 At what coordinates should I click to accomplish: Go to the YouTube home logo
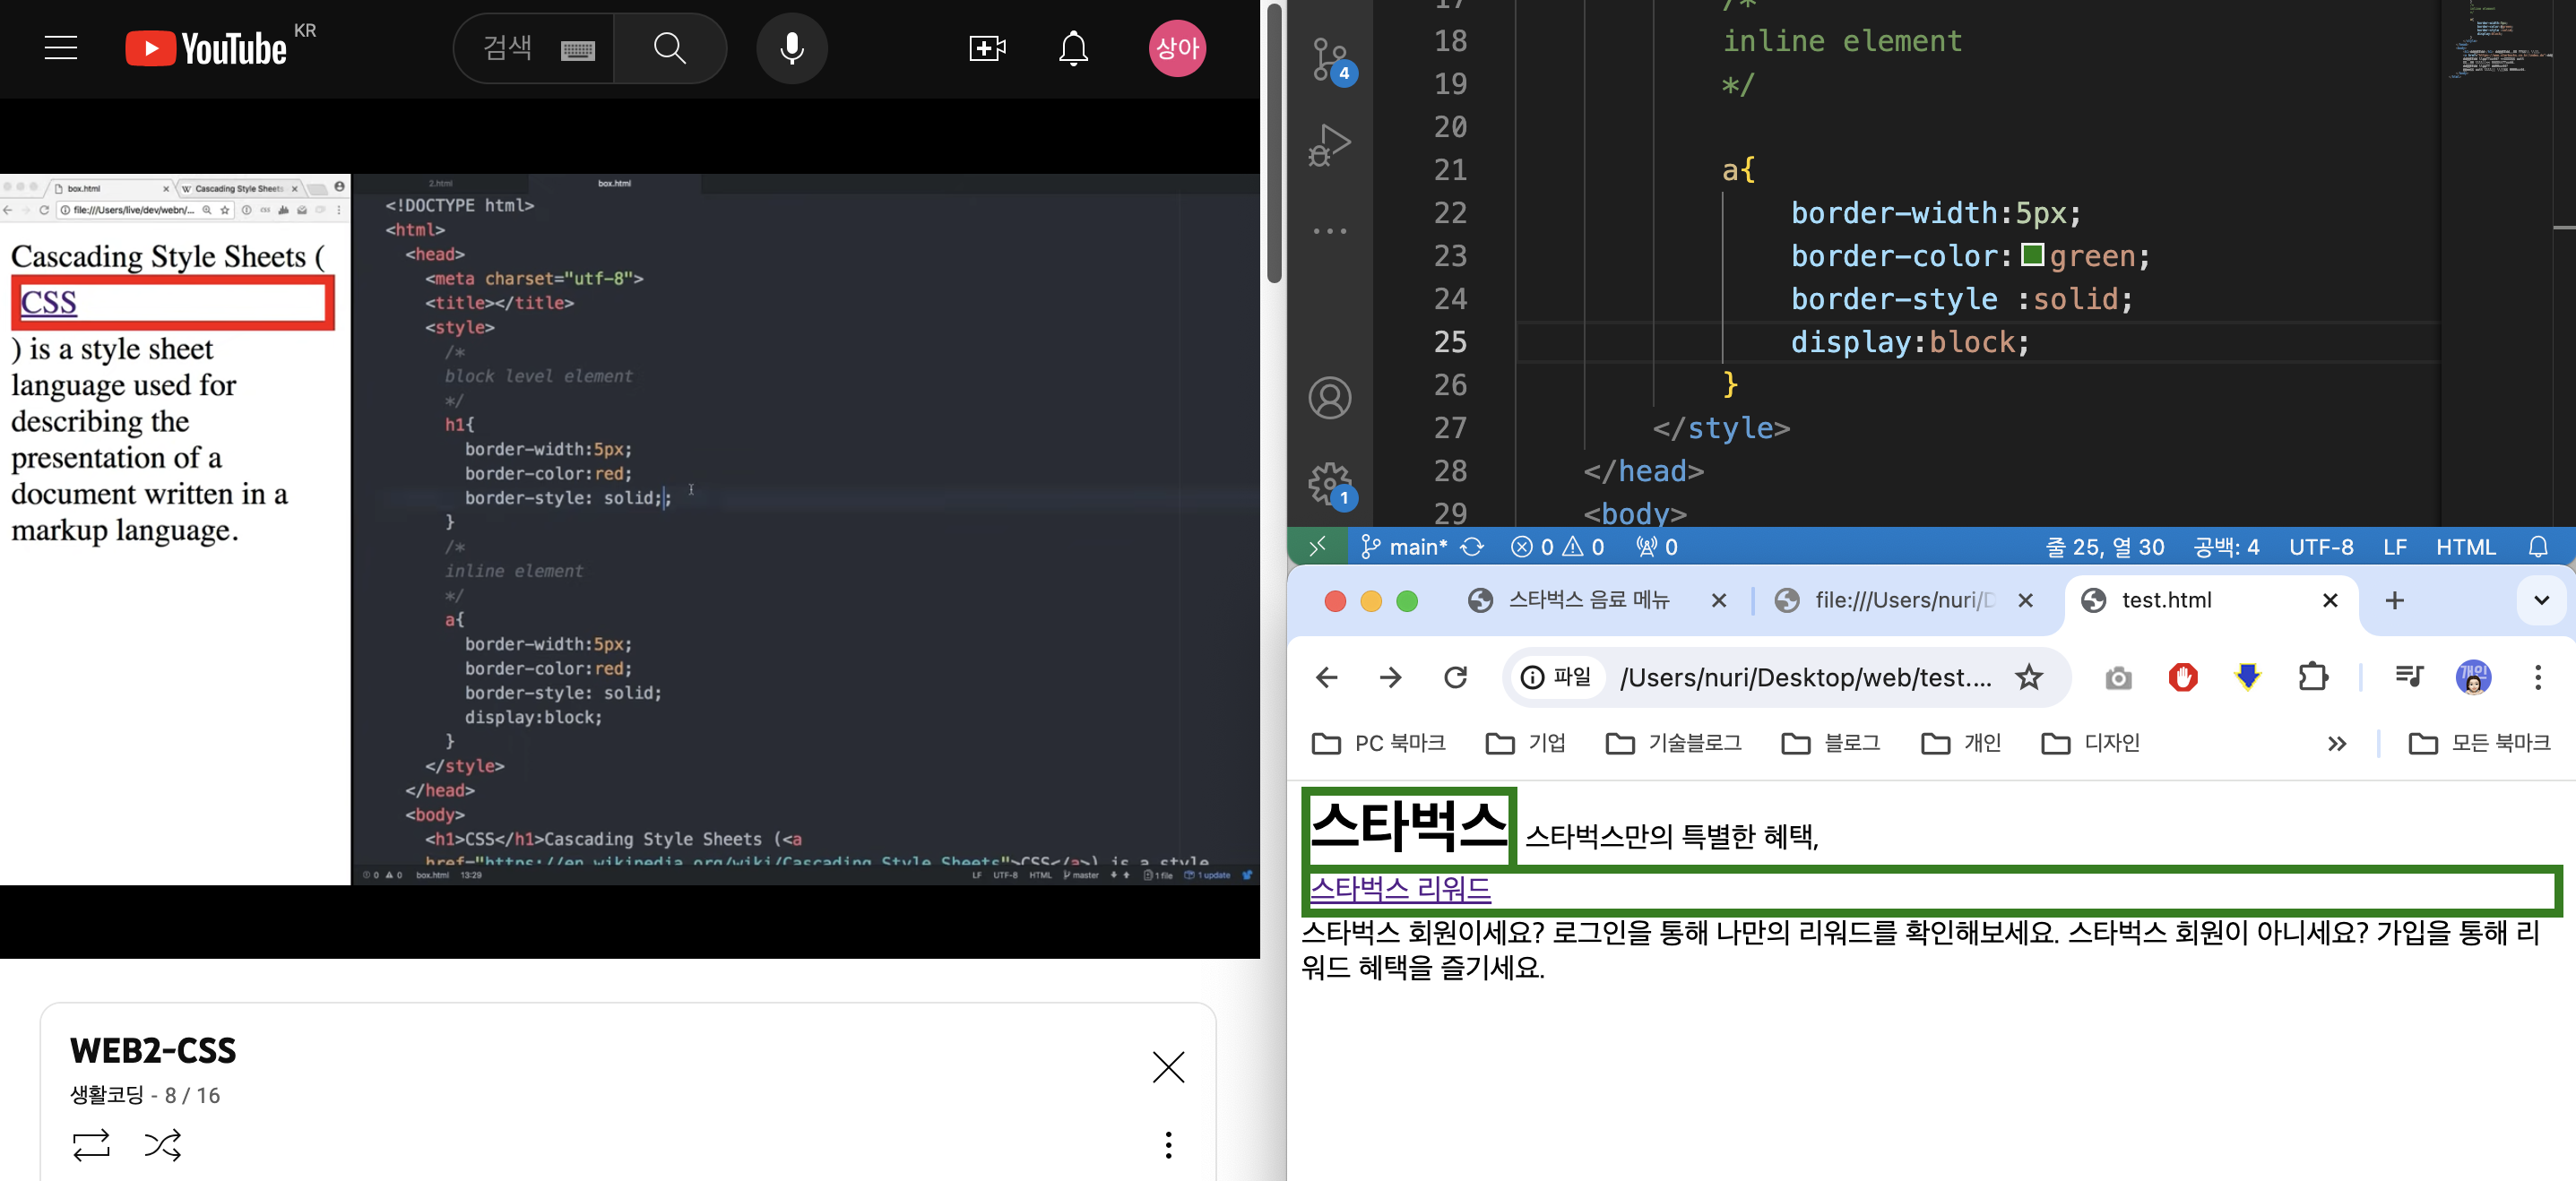click(206, 48)
